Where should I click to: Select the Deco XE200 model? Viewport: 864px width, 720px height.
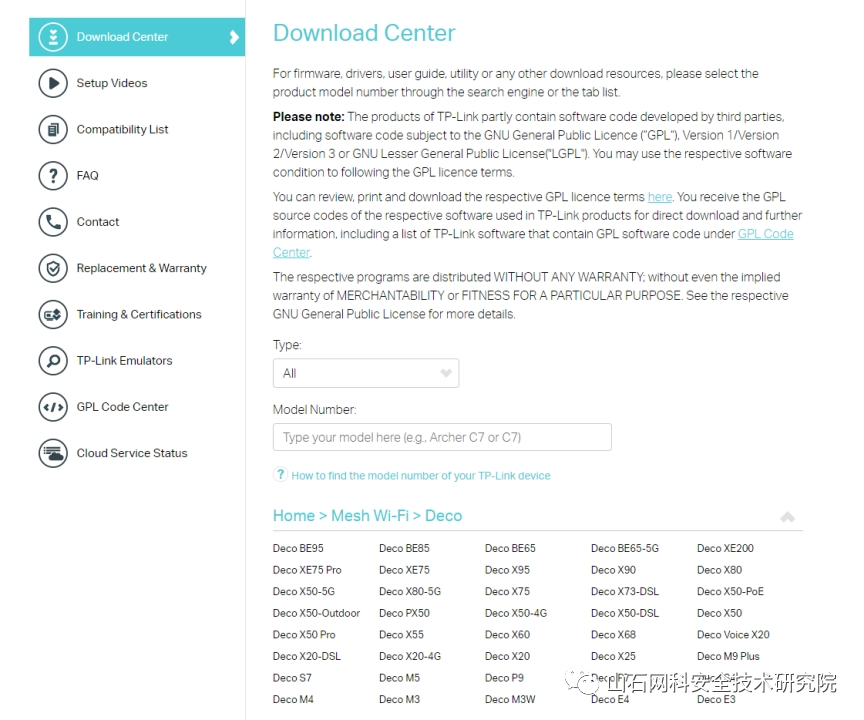pyautogui.click(x=725, y=548)
